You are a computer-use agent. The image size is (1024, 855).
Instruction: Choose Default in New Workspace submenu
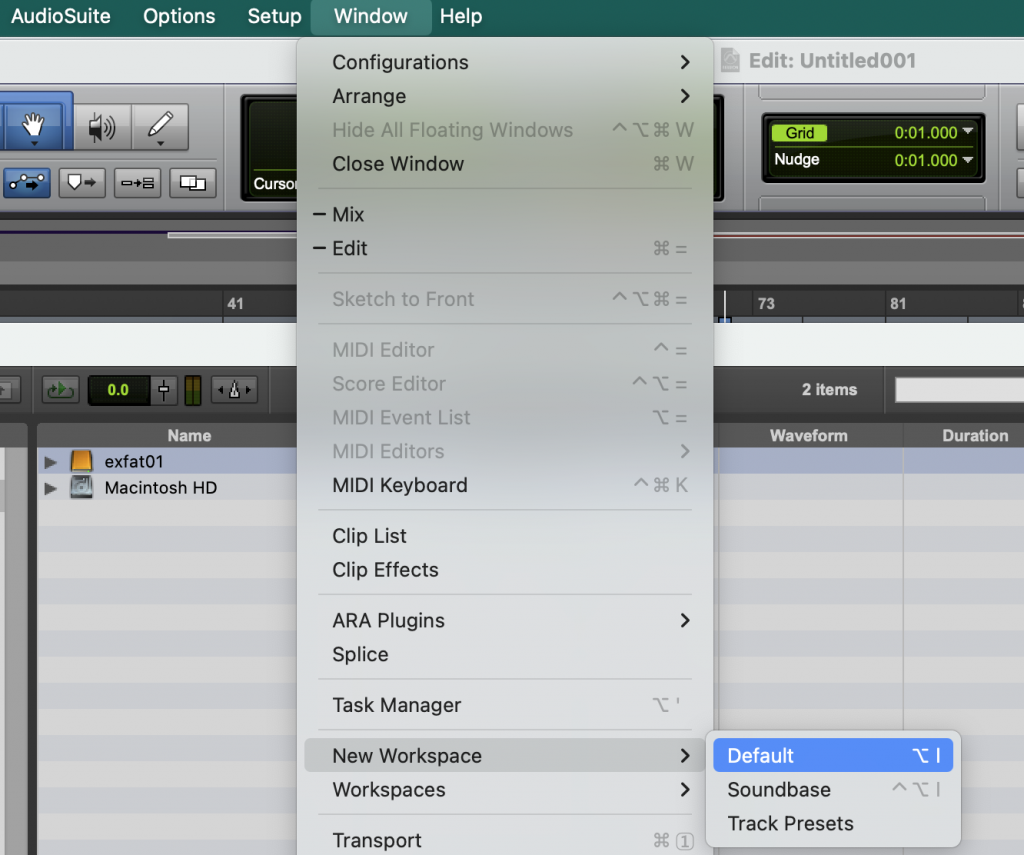point(761,756)
